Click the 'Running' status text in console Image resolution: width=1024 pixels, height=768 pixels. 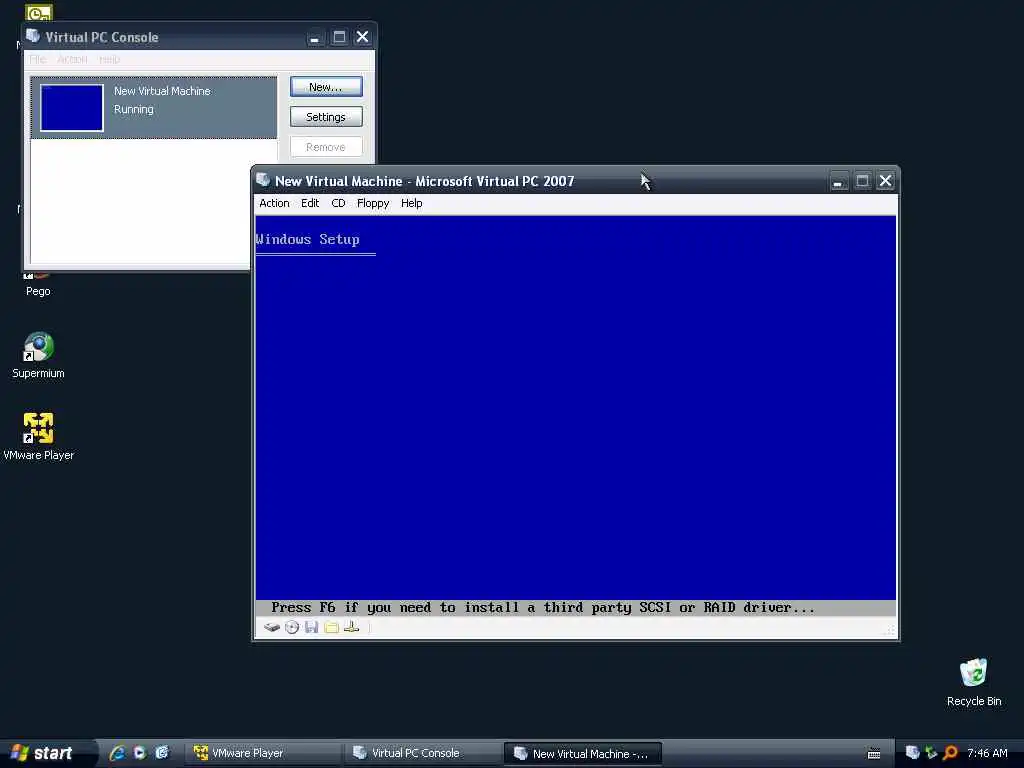134,110
